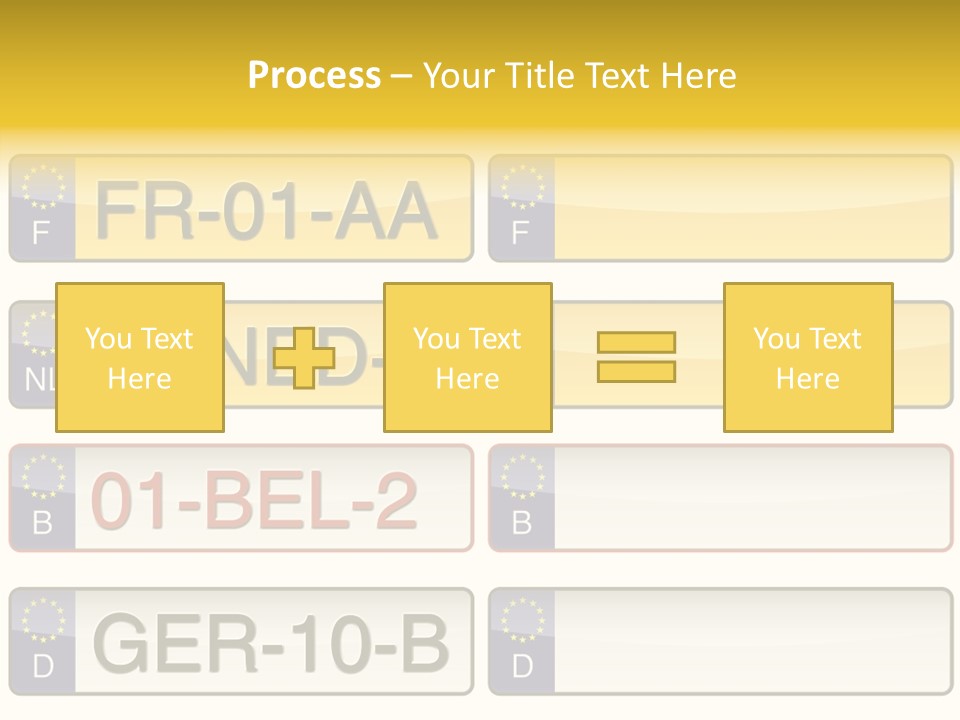Click the EU stars emblem on FR-01-AA plate
Image resolution: width=960 pixels, height=720 pixels.
(x=42, y=187)
